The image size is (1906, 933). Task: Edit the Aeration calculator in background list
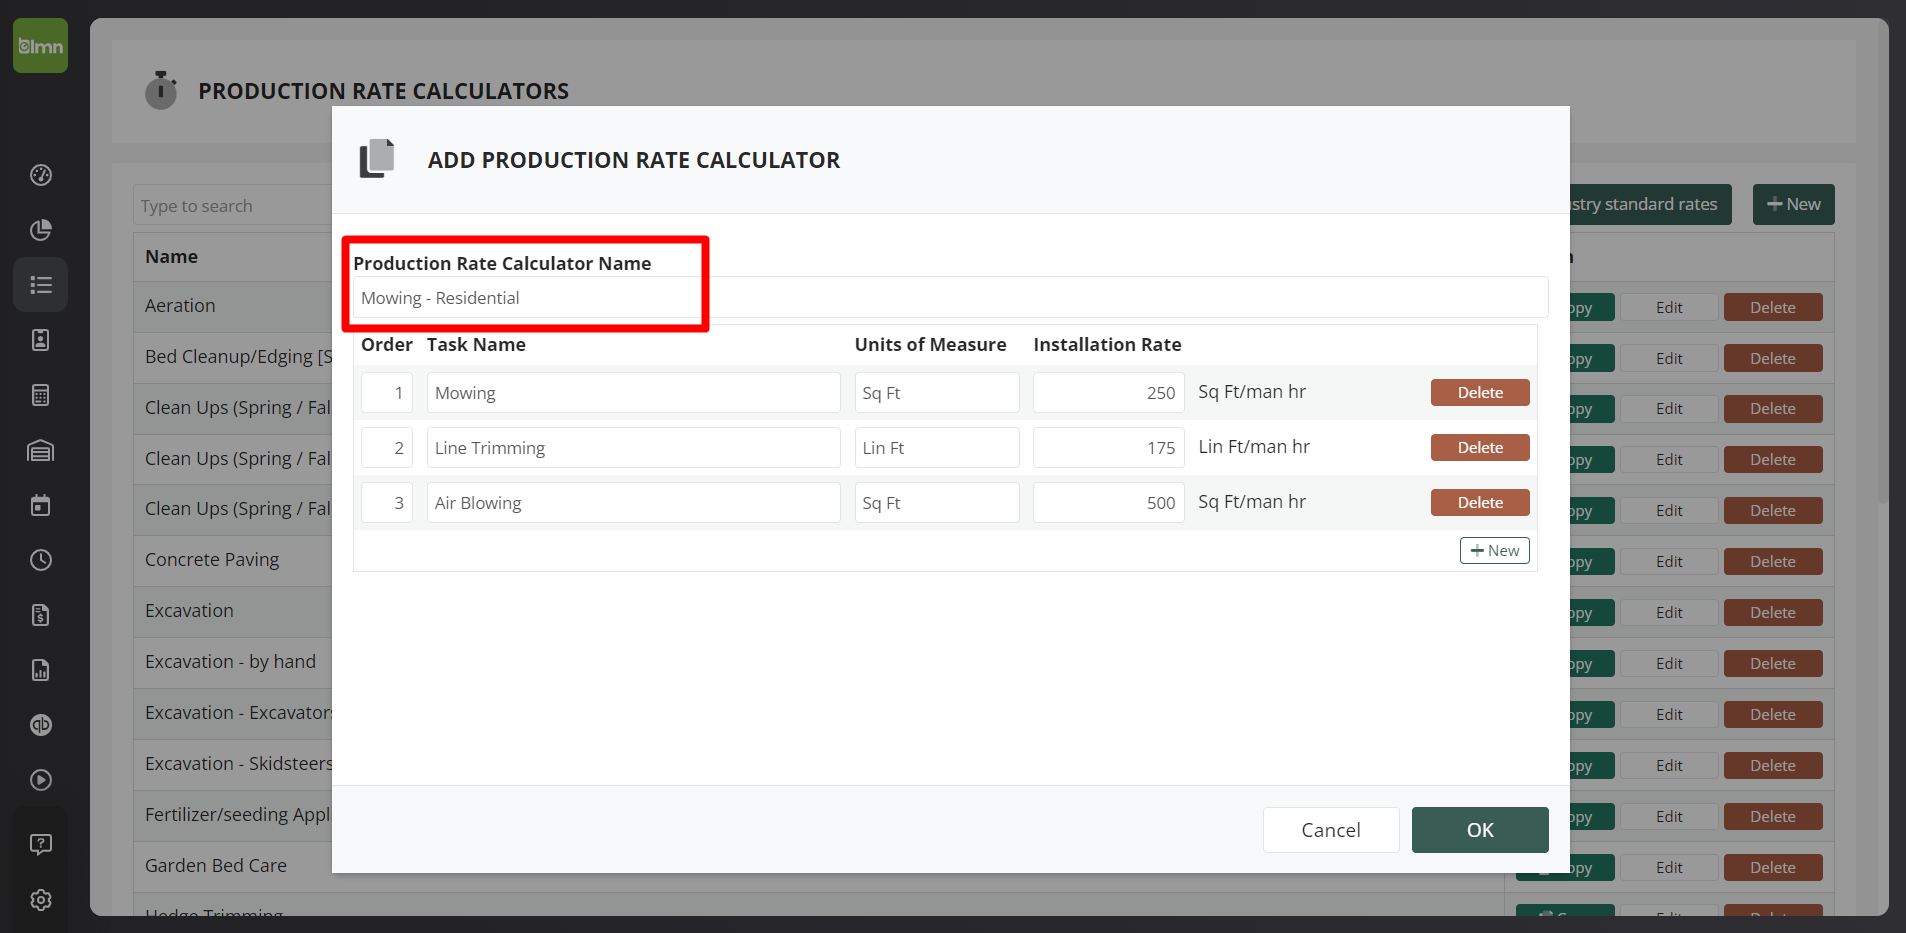pyautogui.click(x=1669, y=308)
